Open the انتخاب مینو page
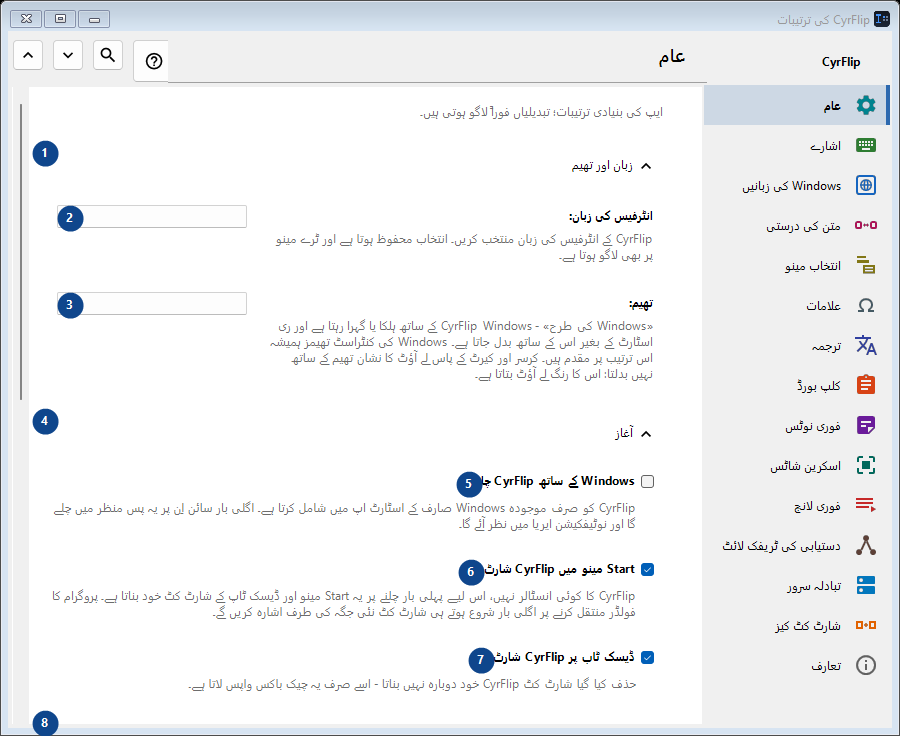This screenshot has width=900, height=736. pyautogui.click(x=797, y=265)
